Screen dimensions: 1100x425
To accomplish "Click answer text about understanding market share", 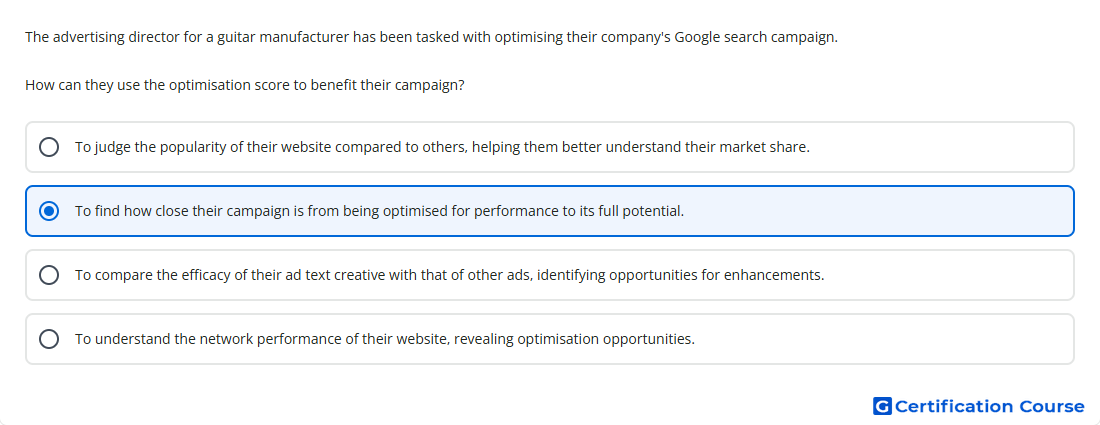I will tap(443, 147).
